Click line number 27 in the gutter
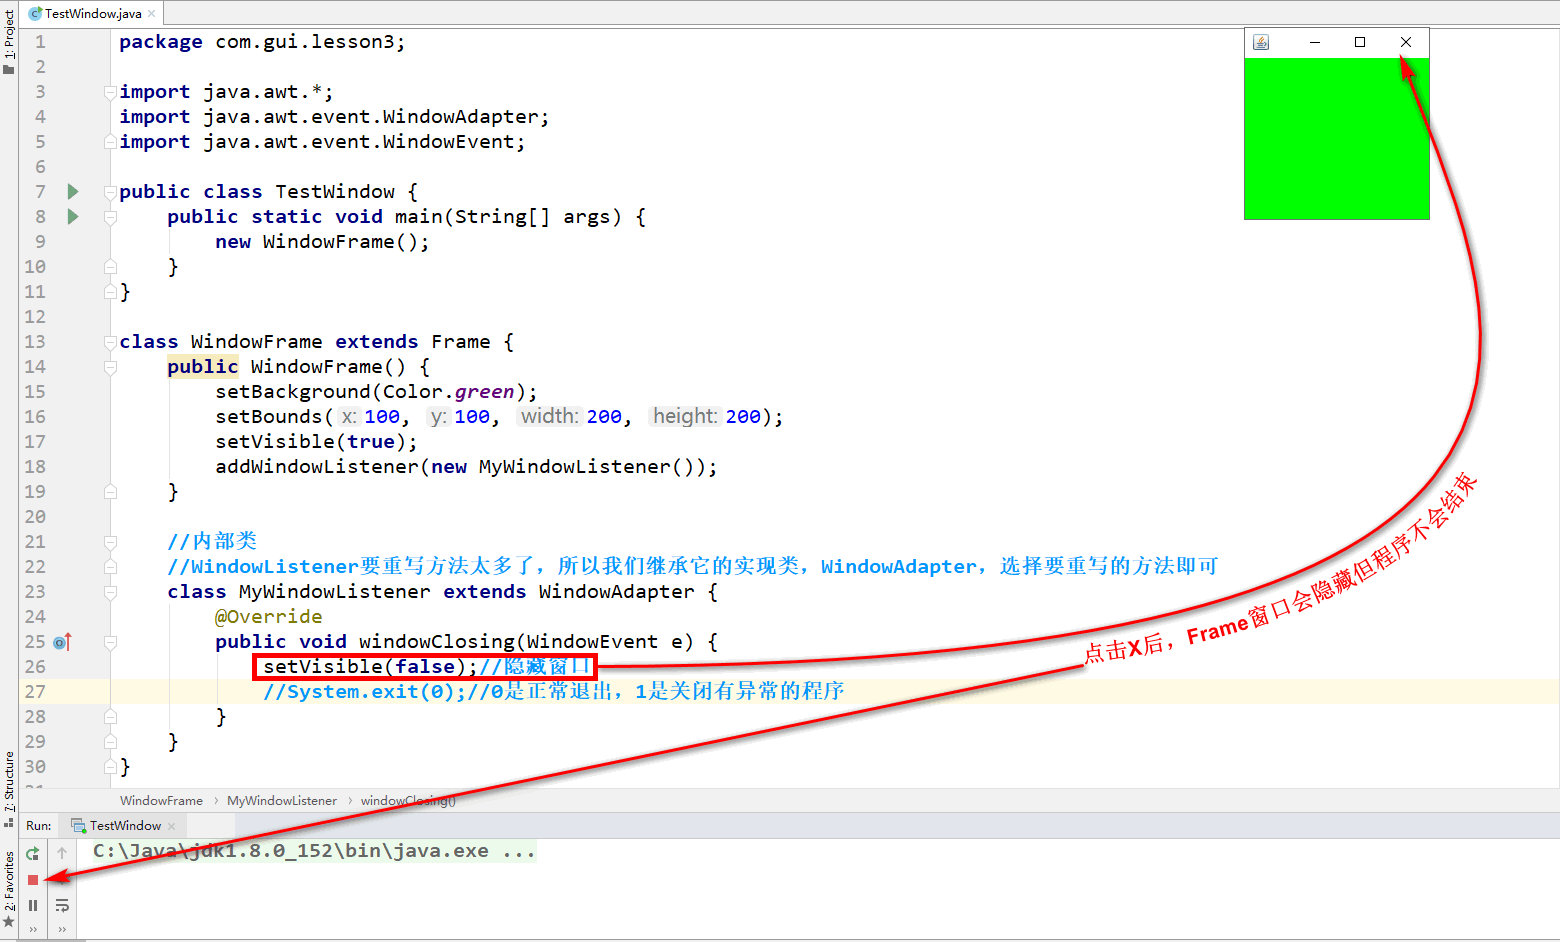This screenshot has height=942, width=1560. point(35,692)
